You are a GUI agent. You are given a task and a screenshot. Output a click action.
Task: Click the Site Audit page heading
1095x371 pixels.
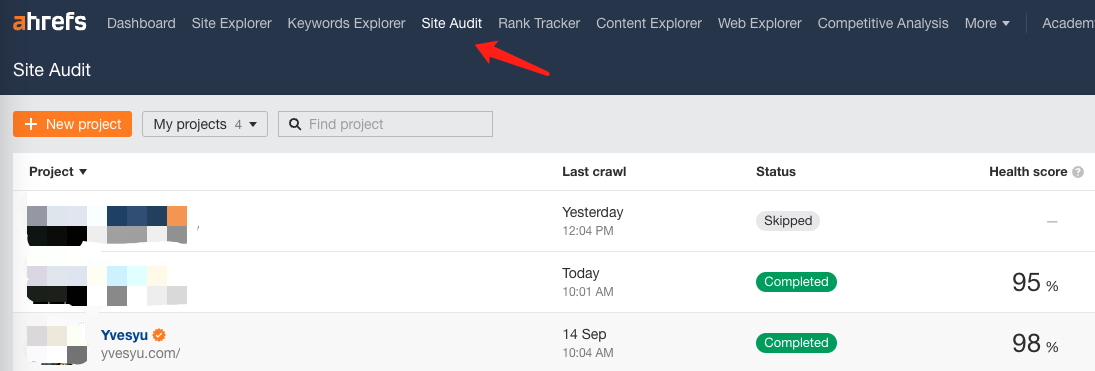(52, 70)
